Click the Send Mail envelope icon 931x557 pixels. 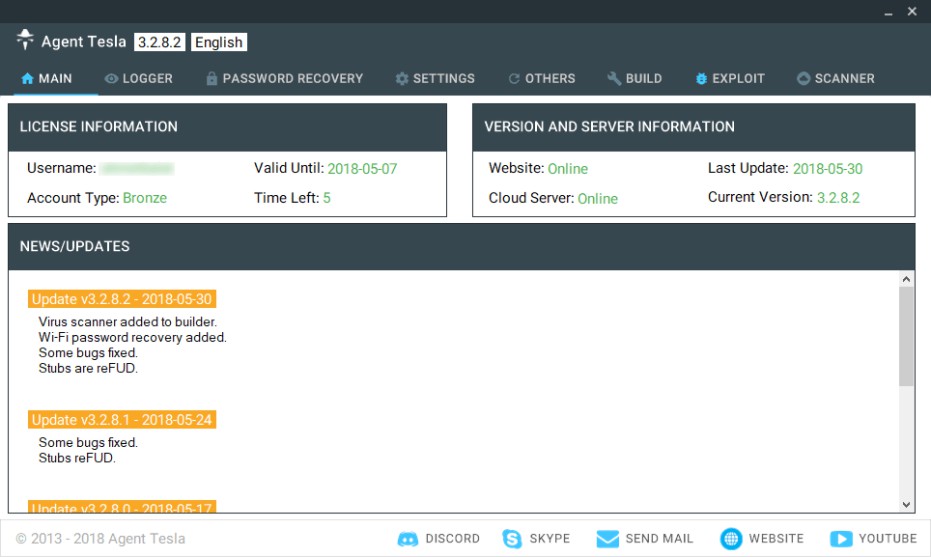pos(607,539)
